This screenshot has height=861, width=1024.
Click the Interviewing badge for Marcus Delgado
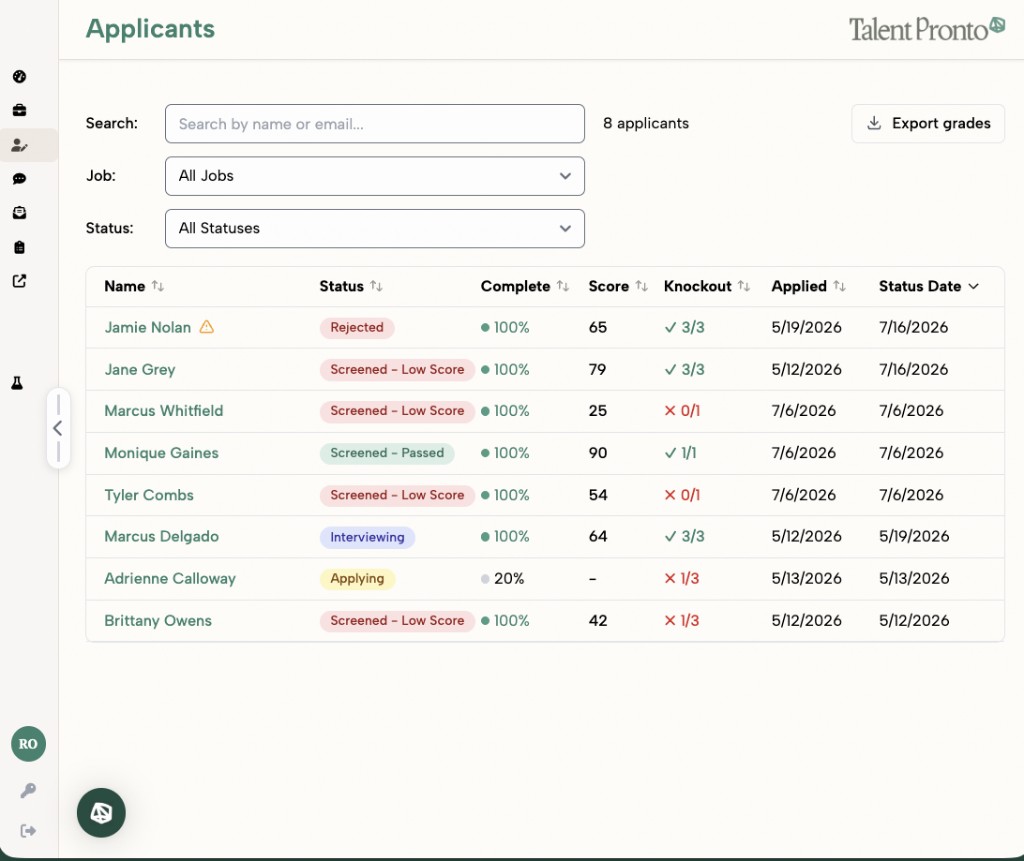pyautogui.click(x=367, y=537)
